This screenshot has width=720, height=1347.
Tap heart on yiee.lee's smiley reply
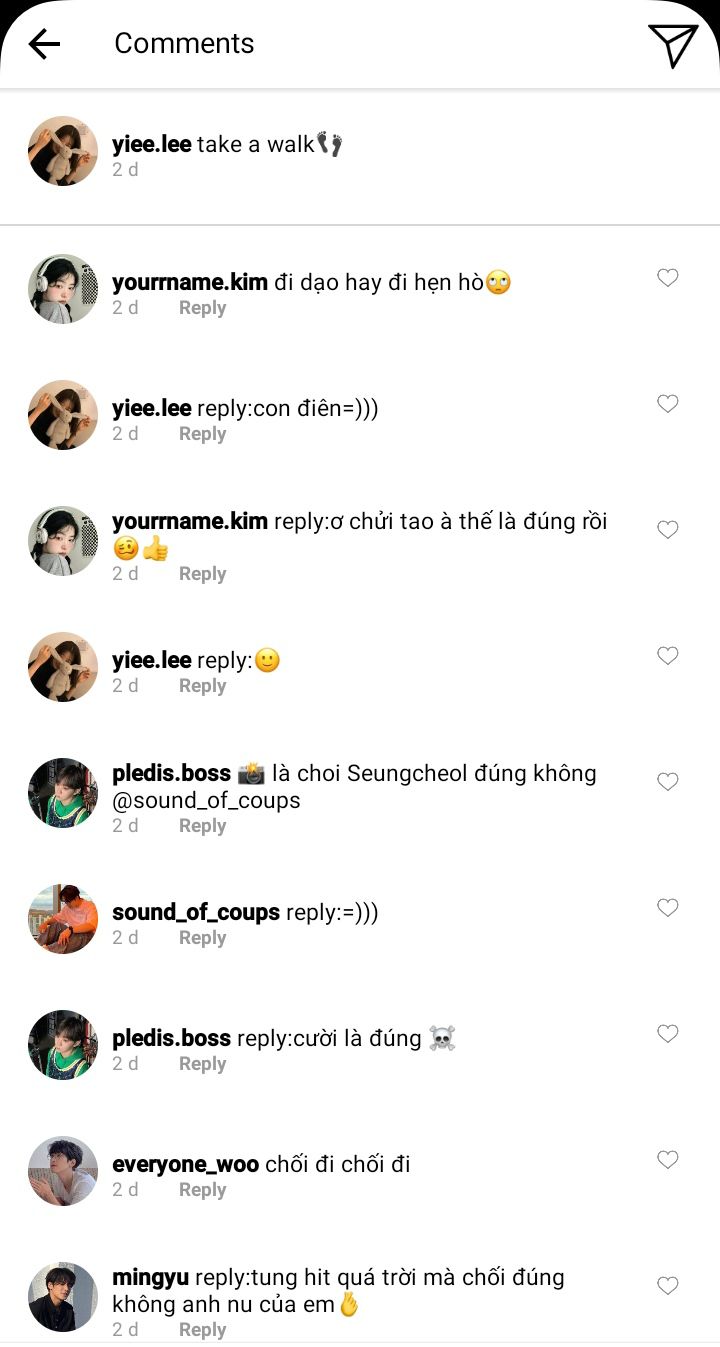[x=667, y=656]
